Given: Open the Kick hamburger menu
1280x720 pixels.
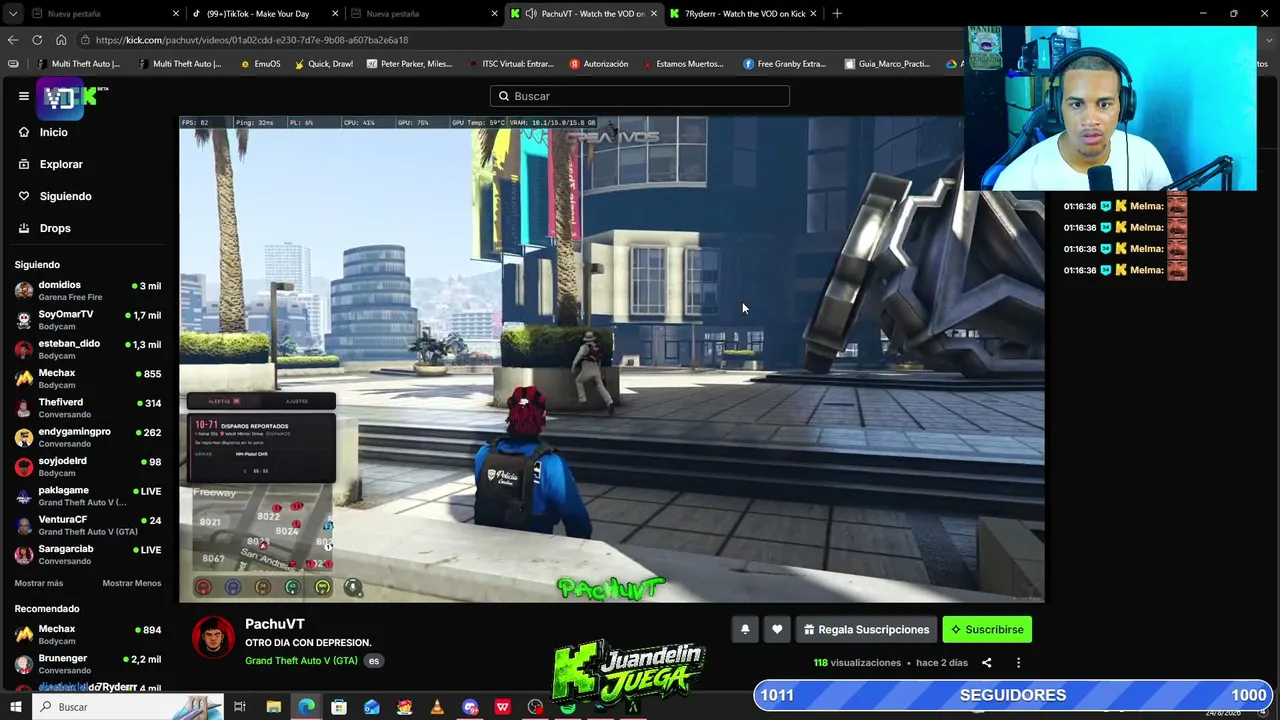Looking at the screenshot, I should (x=24, y=96).
